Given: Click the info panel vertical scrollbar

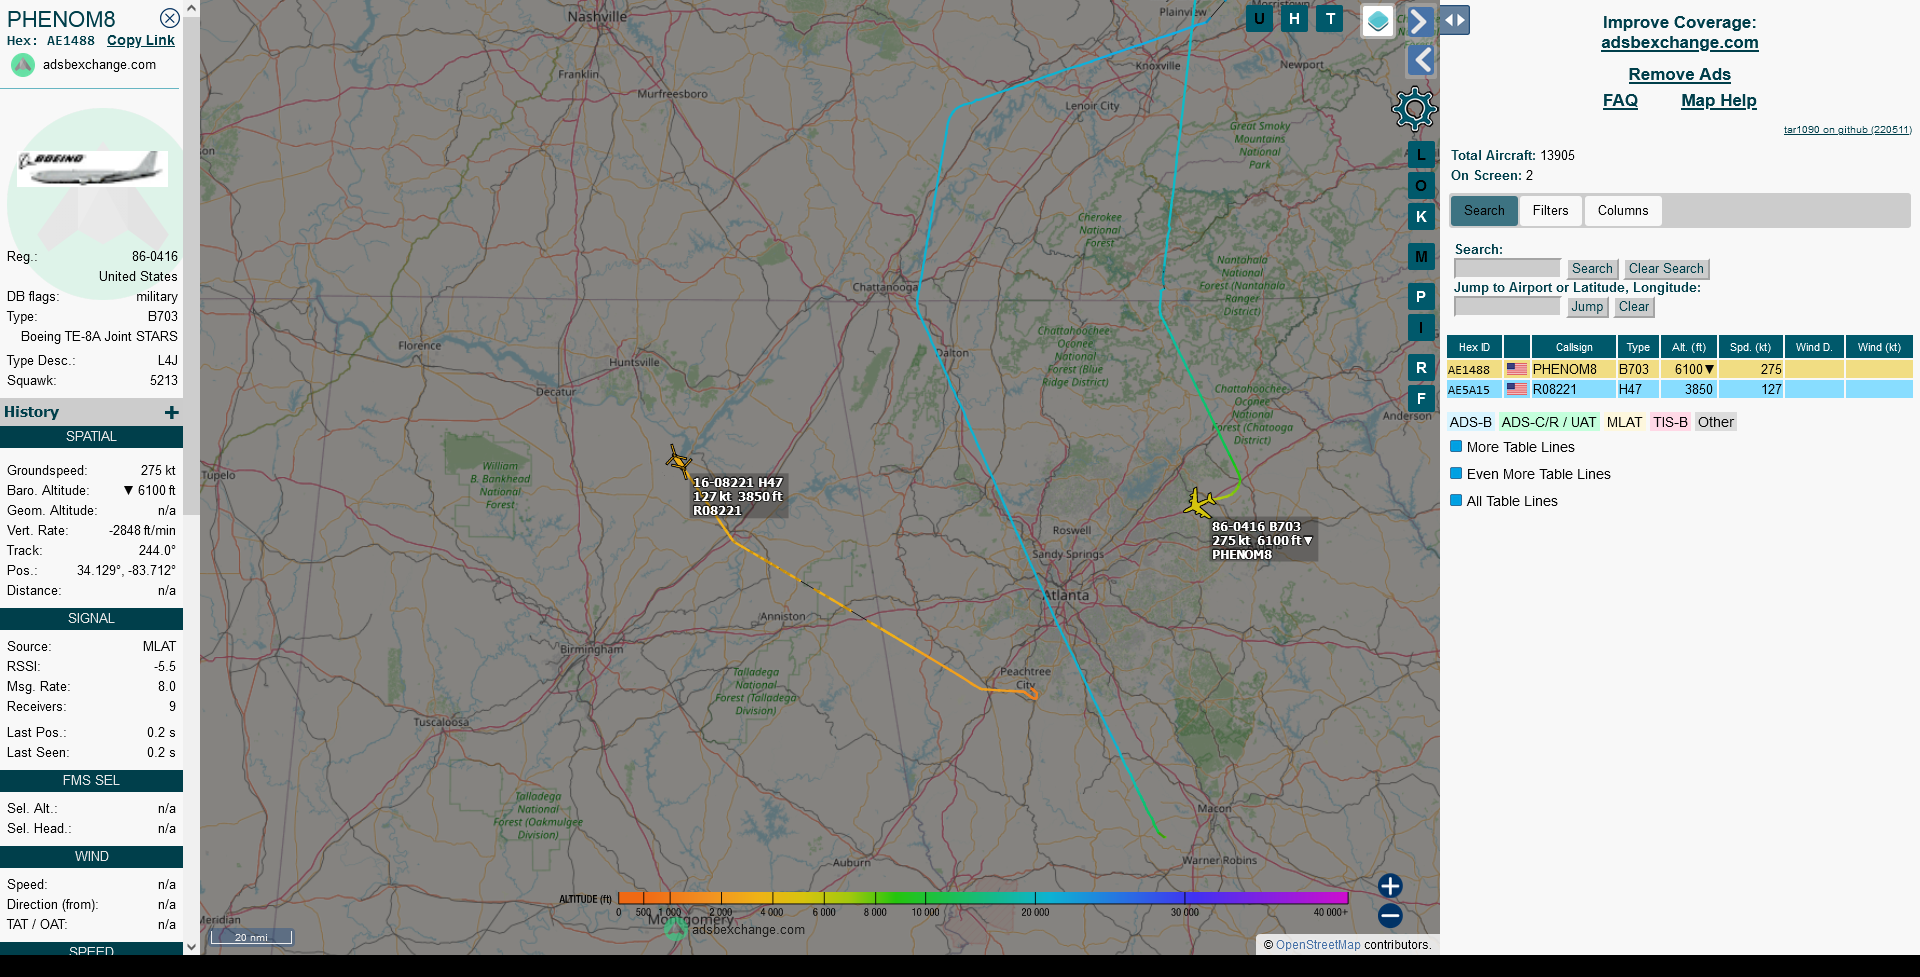Looking at the screenshot, I should pos(192,265).
